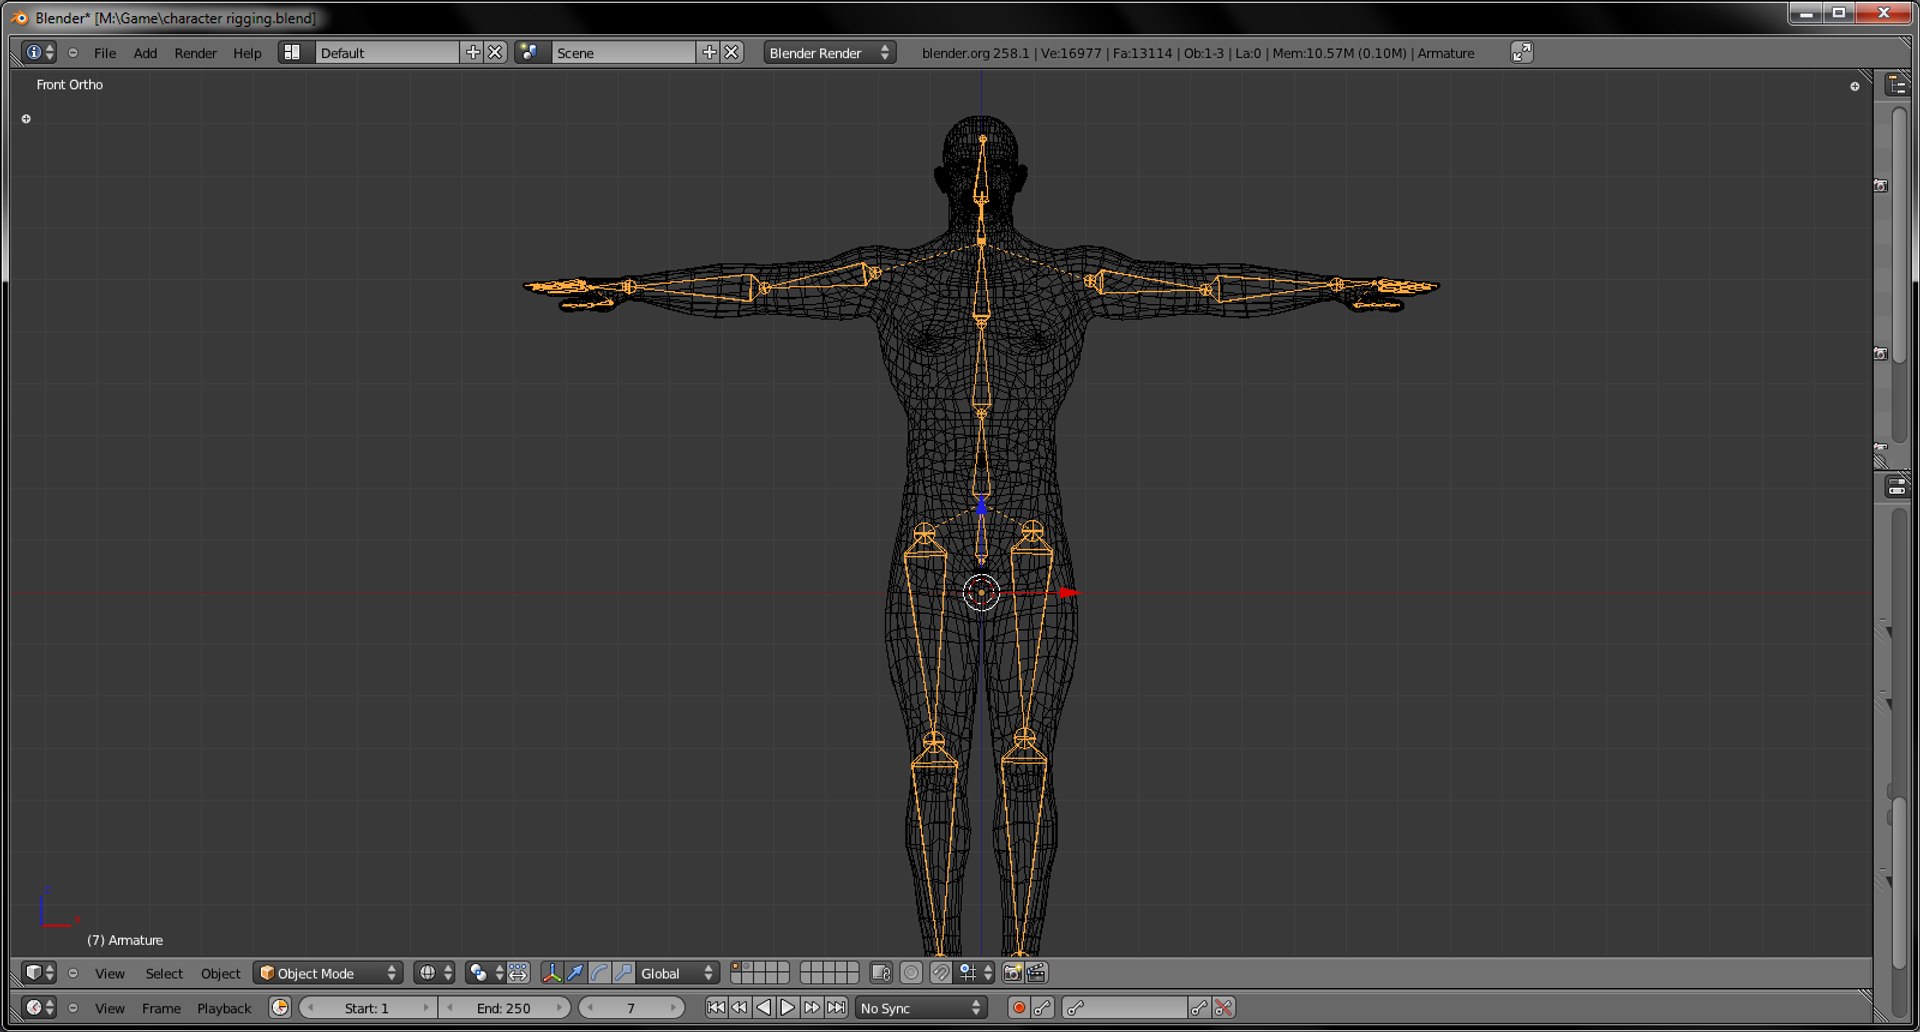The height and width of the screenshot is (1032, 1920).
Task: Open the Playback menu in the timeline
Action: tap(224, 1008)
